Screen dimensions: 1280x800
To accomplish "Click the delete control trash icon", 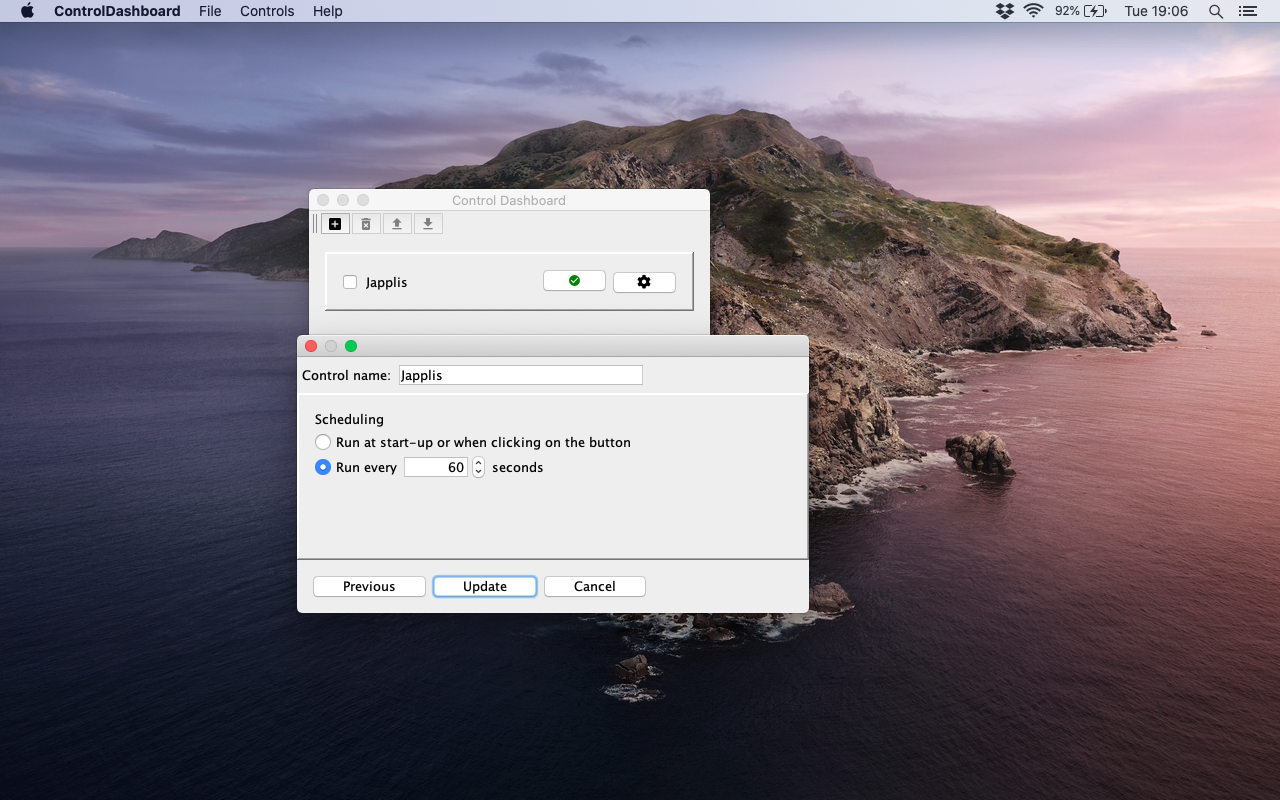I will pos(366,224).
